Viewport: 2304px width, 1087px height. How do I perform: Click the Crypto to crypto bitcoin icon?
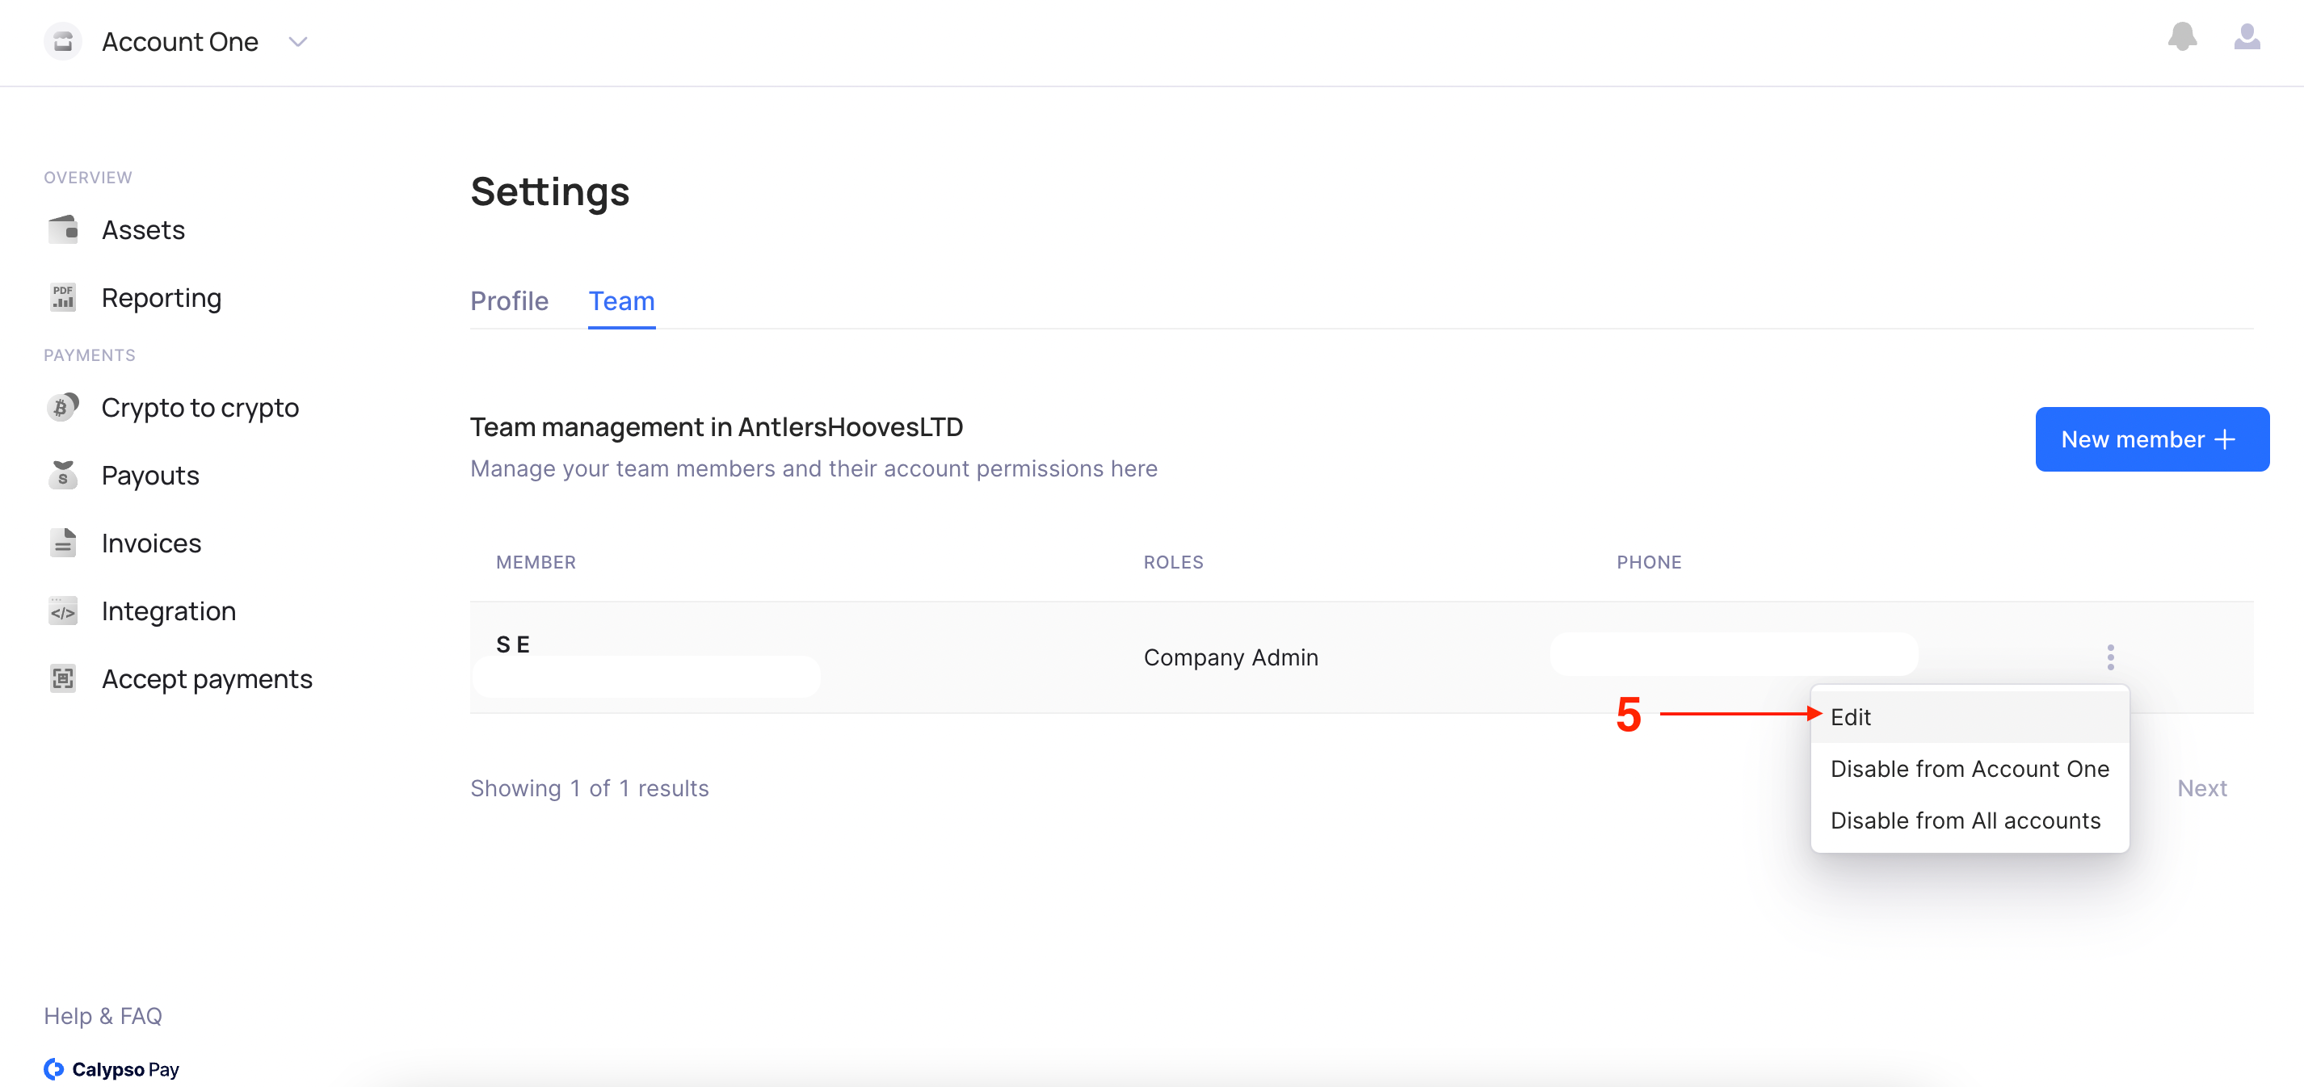pyautogui.click(x=63, y=407)
